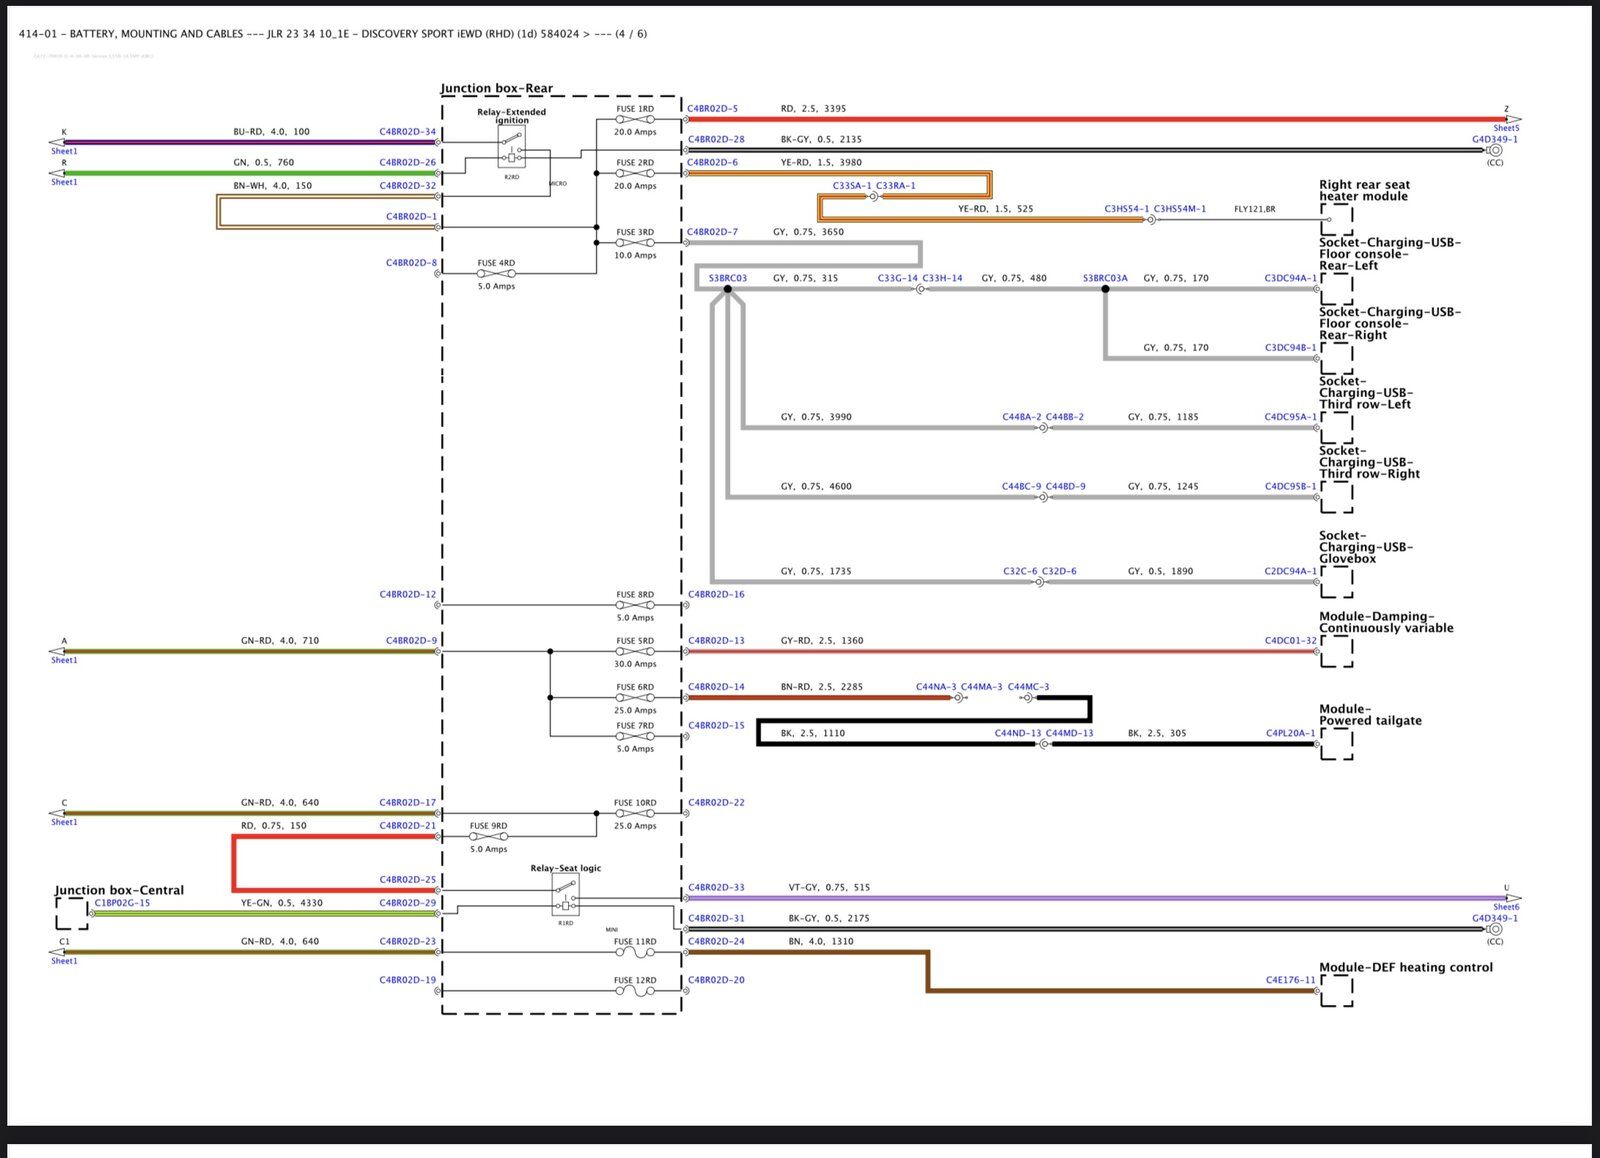
Task: Click the FUSE 10RD fuse symbol
Action: click(635, 814)
